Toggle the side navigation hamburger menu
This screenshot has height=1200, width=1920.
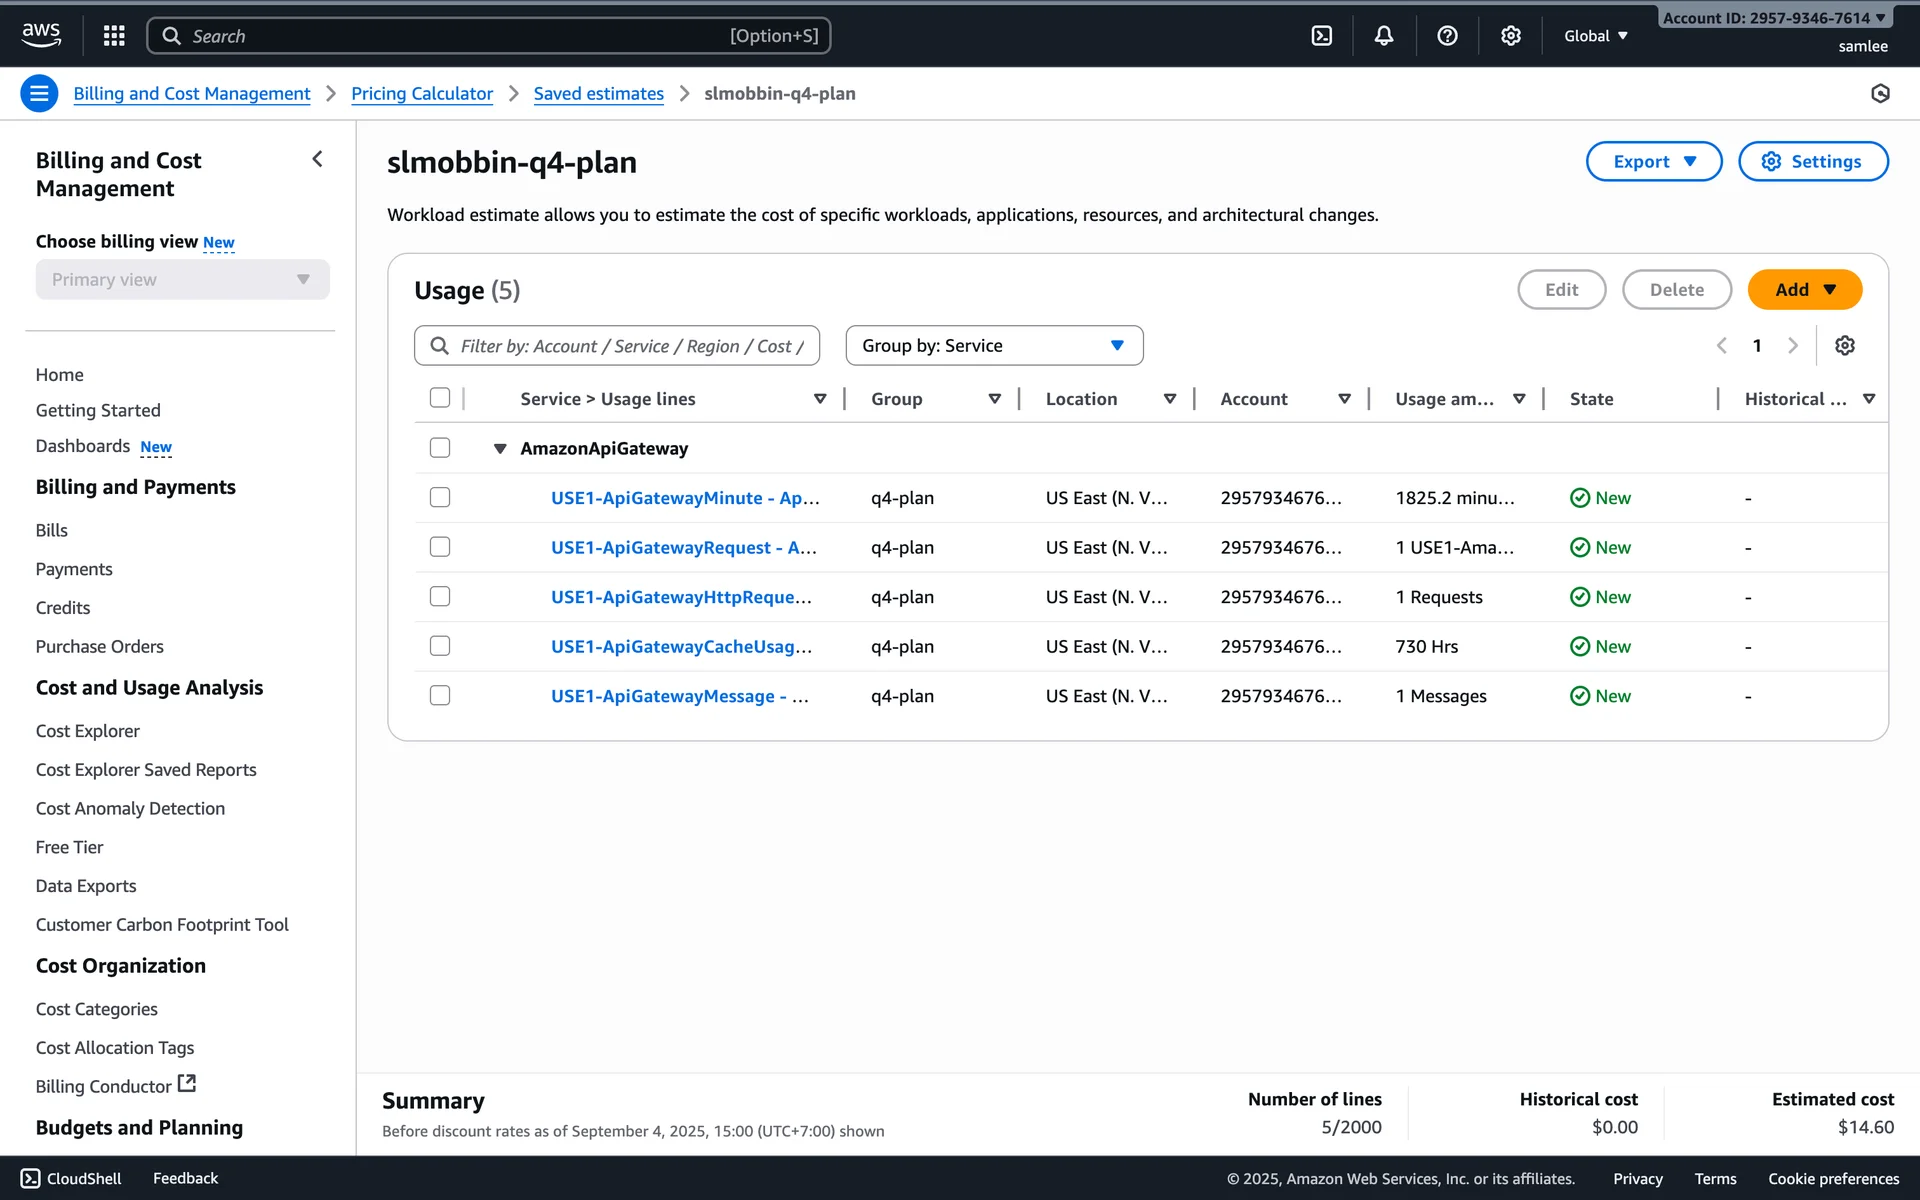click(x=39, y=93)
